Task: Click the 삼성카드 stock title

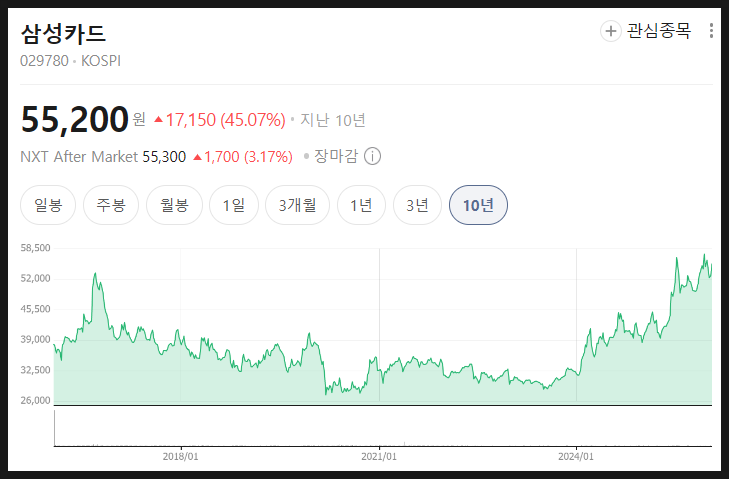Action: 63,33
